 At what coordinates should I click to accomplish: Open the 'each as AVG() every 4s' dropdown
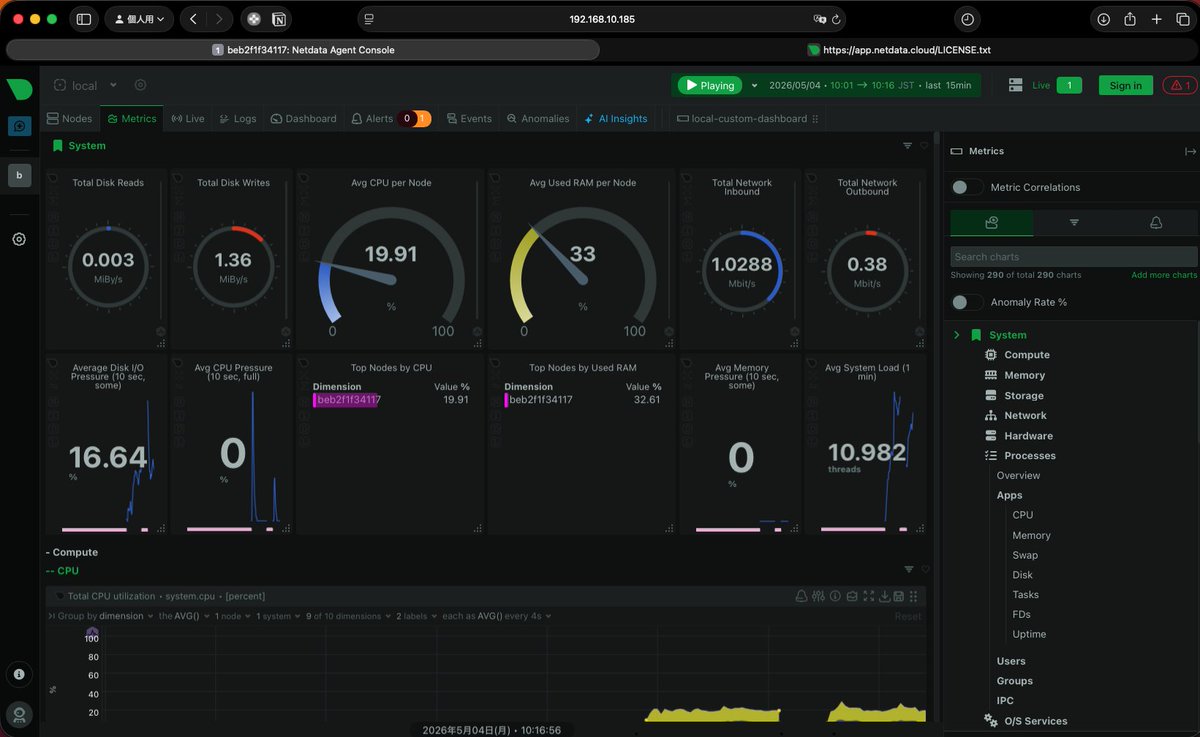pos(497,616)
